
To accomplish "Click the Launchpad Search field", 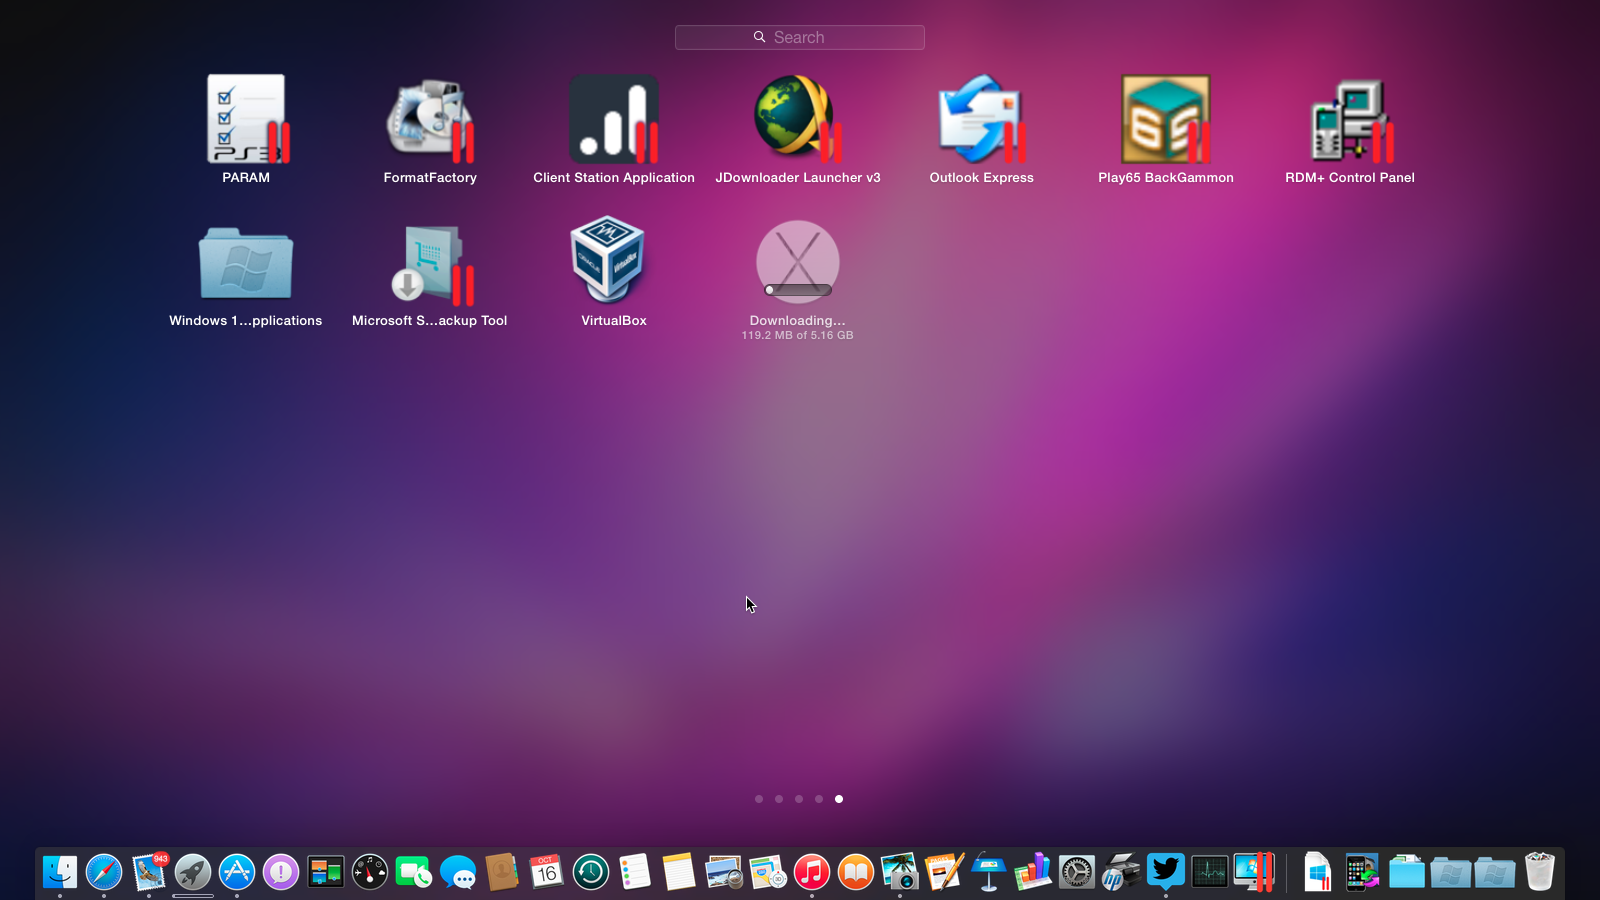I will pyautogui.click(x=800, y=37).
